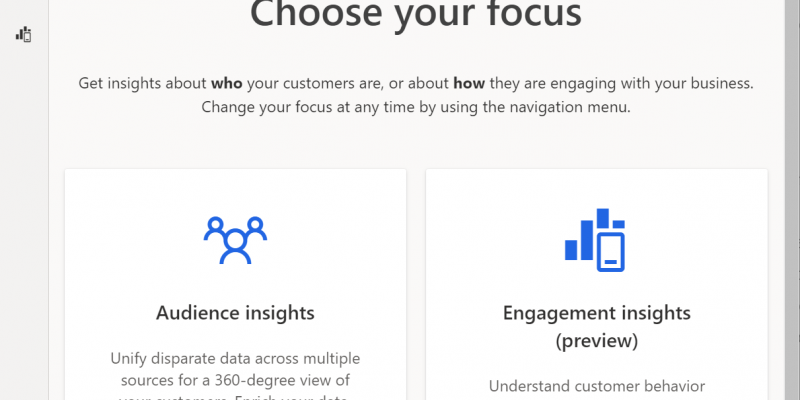
Task: Click the Engagement insights bar chart icon
Action: pos(595,240)
